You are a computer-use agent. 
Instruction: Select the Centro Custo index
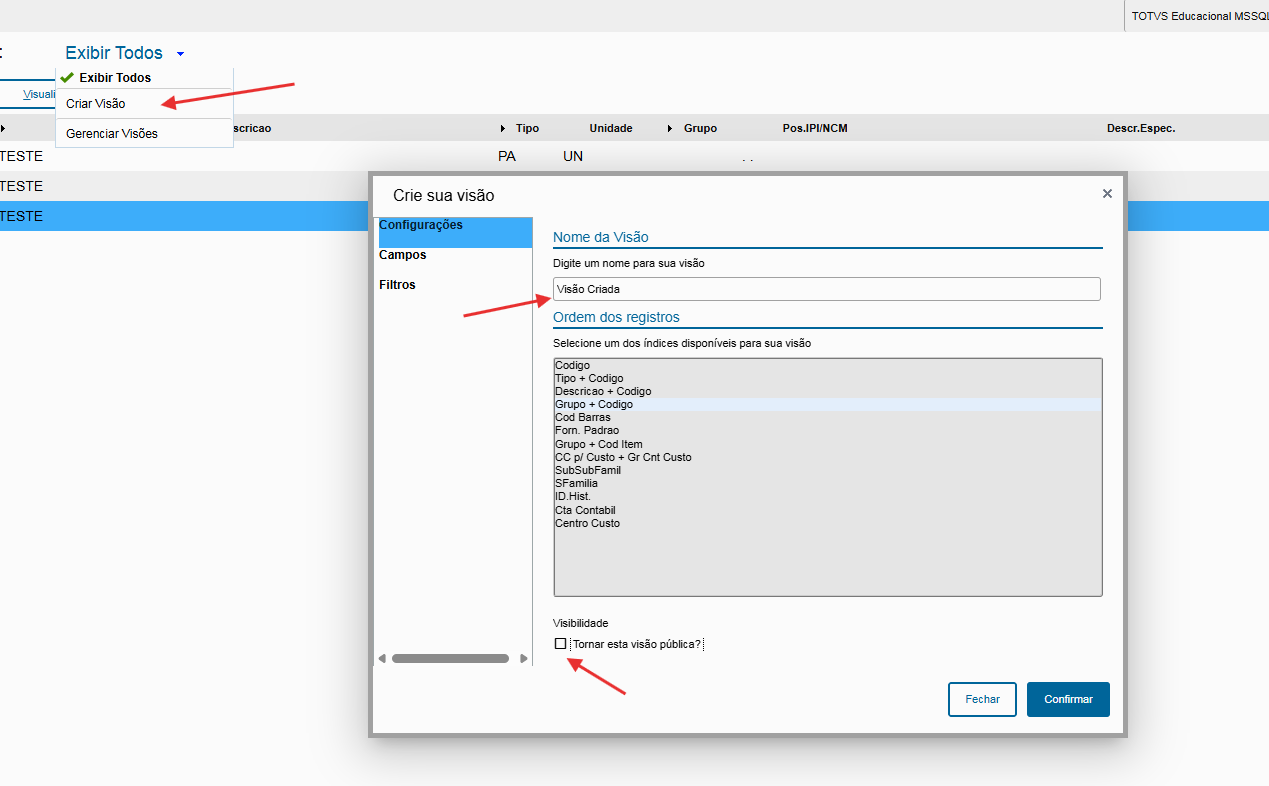827,523
